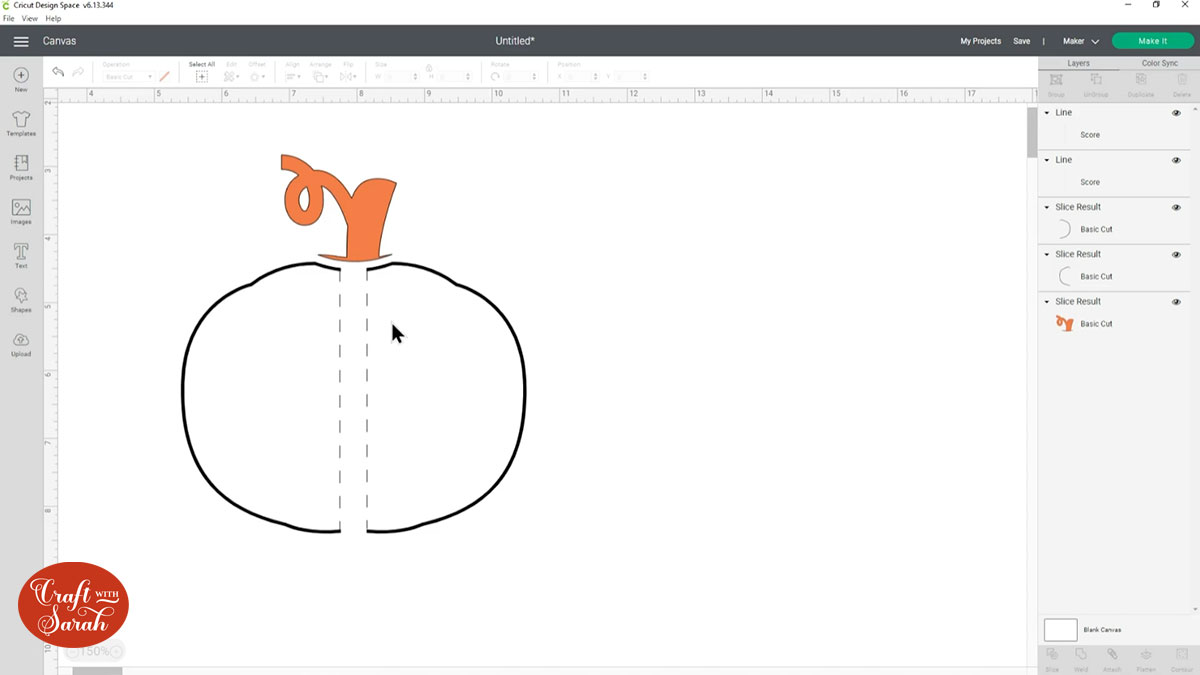
Task: Hide the second Line layer
Action: coord(1176,160)
